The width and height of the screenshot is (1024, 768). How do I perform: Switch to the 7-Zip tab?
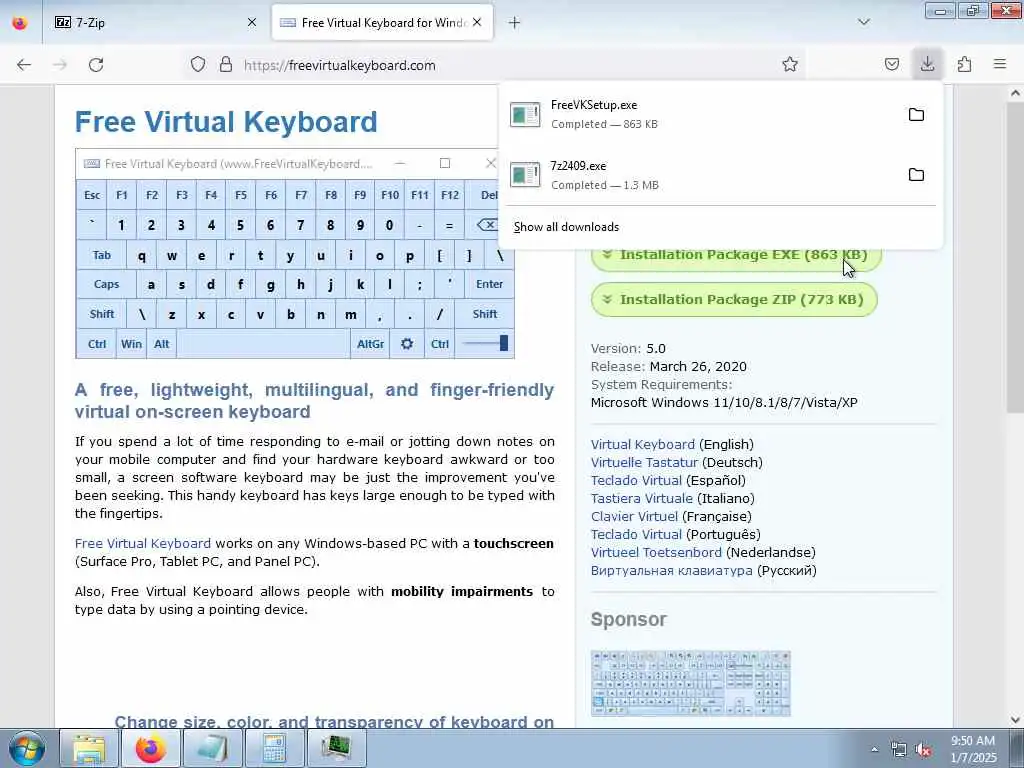pyautogui.click(x=153, y=22)
